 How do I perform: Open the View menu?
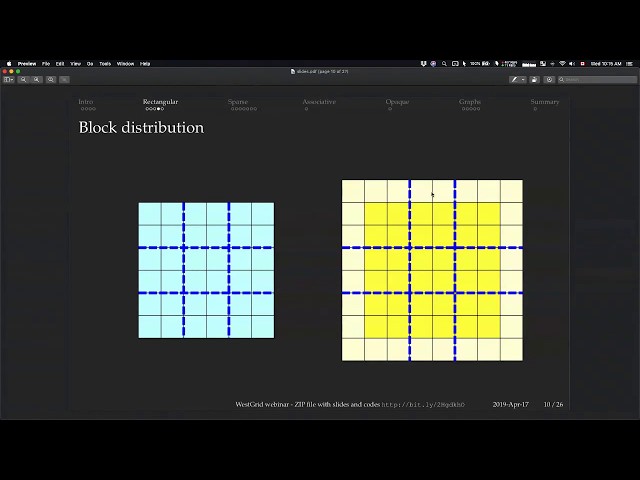tap(76, 64)
